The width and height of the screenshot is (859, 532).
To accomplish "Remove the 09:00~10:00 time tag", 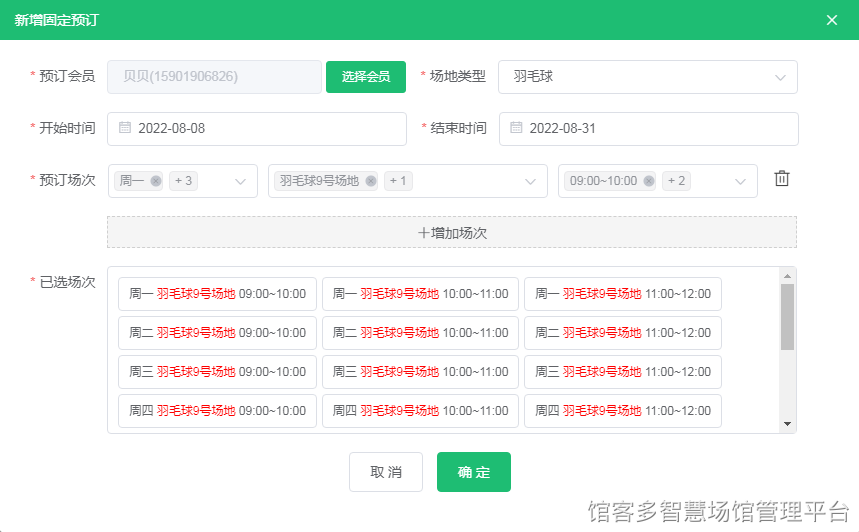I will [649, 181].
